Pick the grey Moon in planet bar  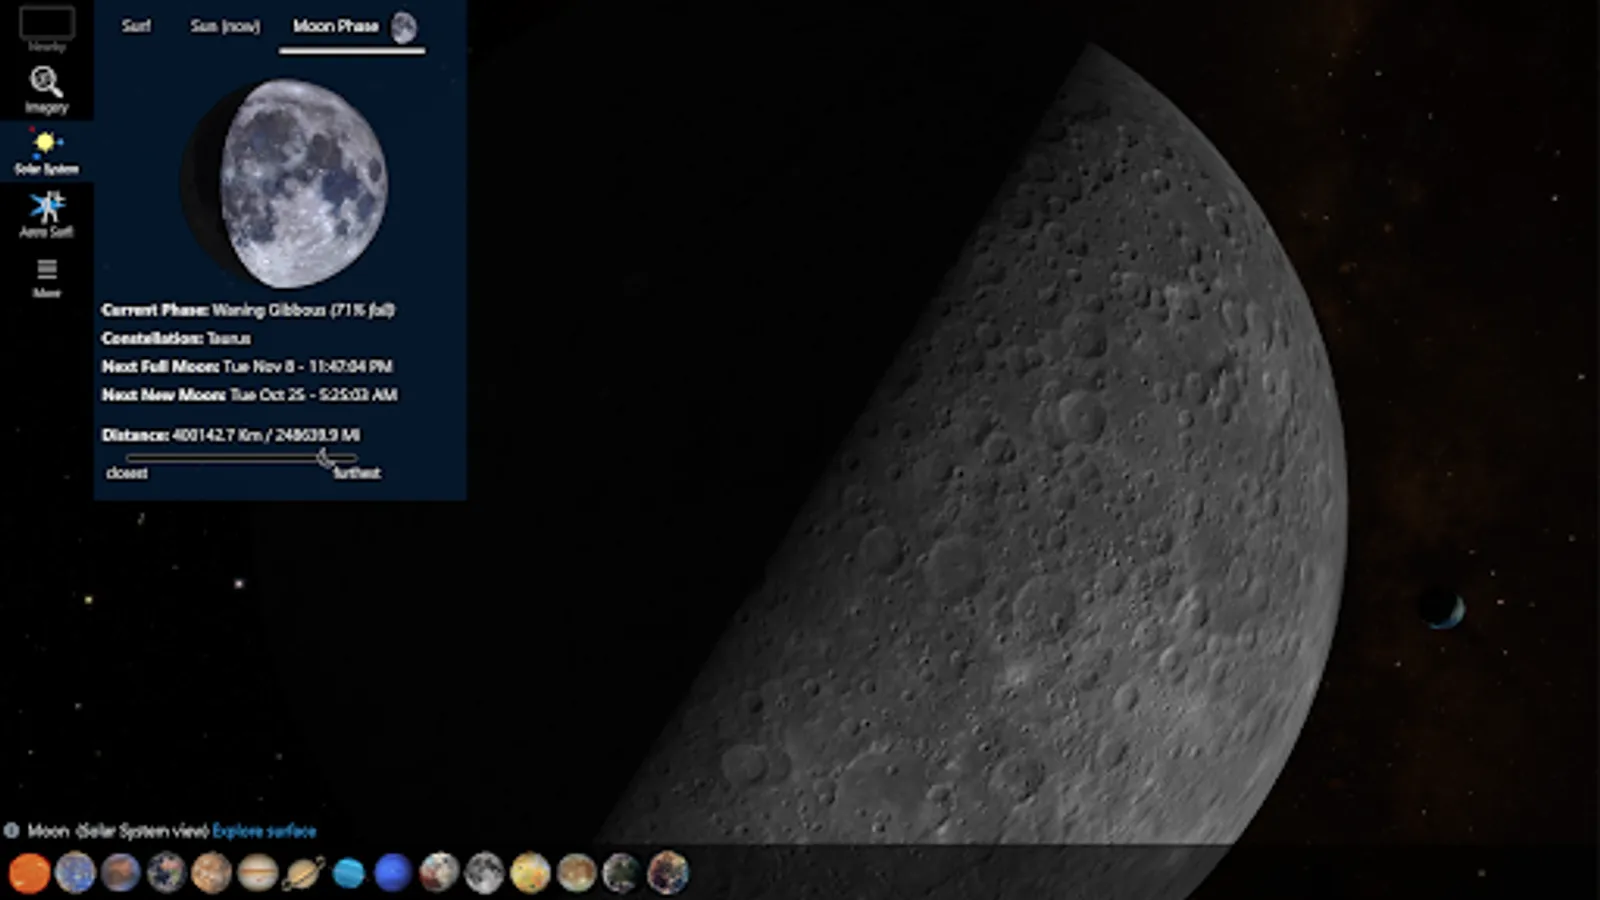[484, 873]
